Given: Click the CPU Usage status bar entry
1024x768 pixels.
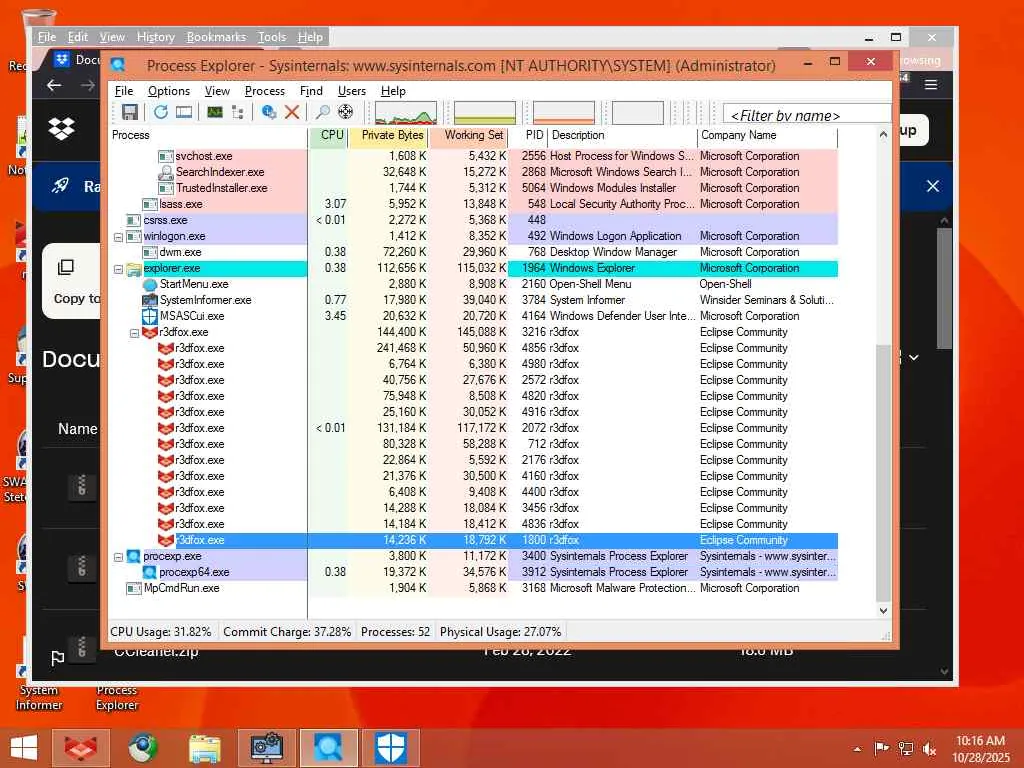Looking at the screenshot, I should (161, 632).
